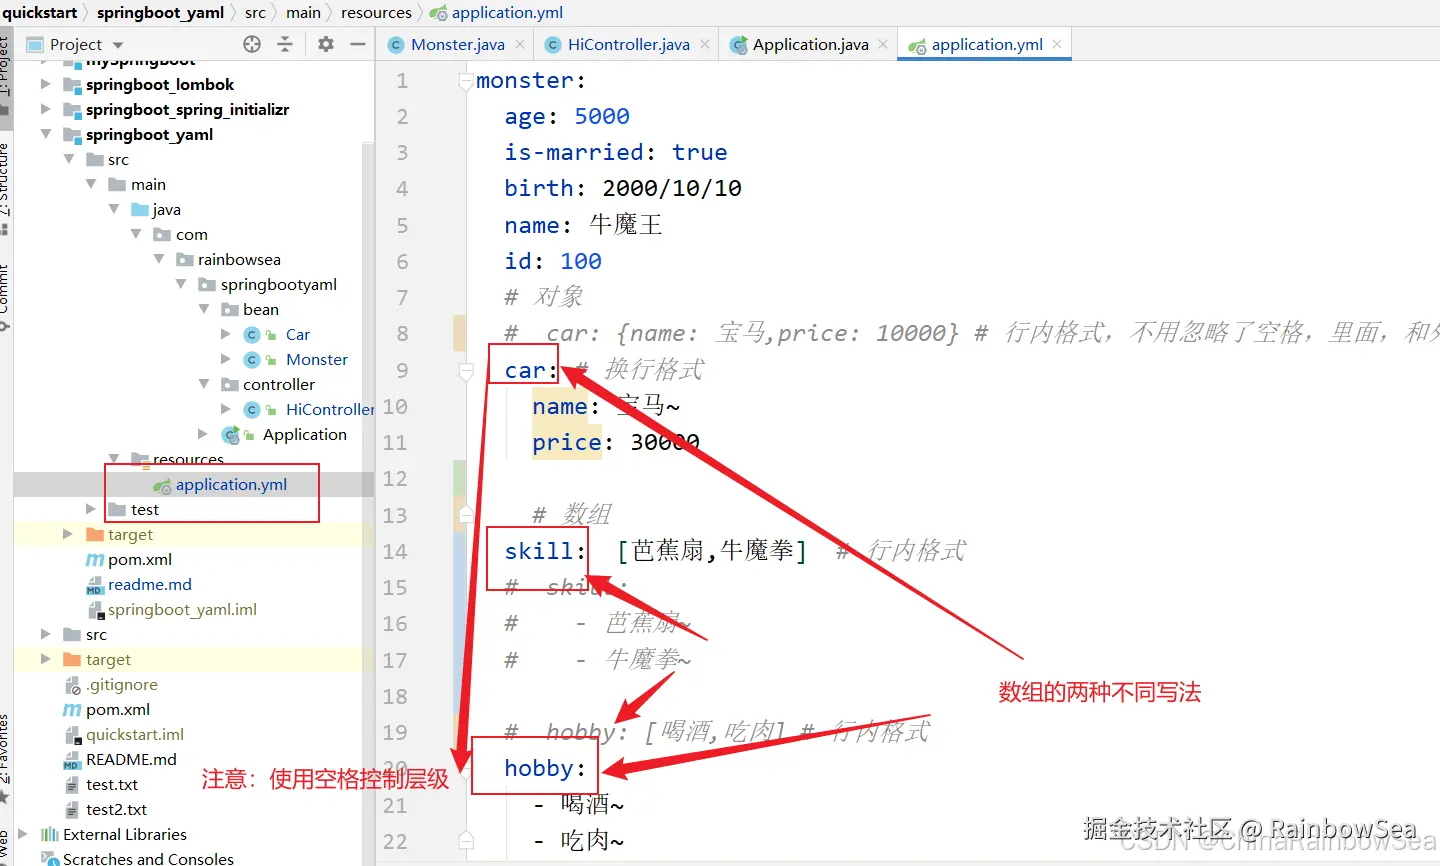Click the 'is-married: true' line
1440x866 pixels.
(616, 152)
